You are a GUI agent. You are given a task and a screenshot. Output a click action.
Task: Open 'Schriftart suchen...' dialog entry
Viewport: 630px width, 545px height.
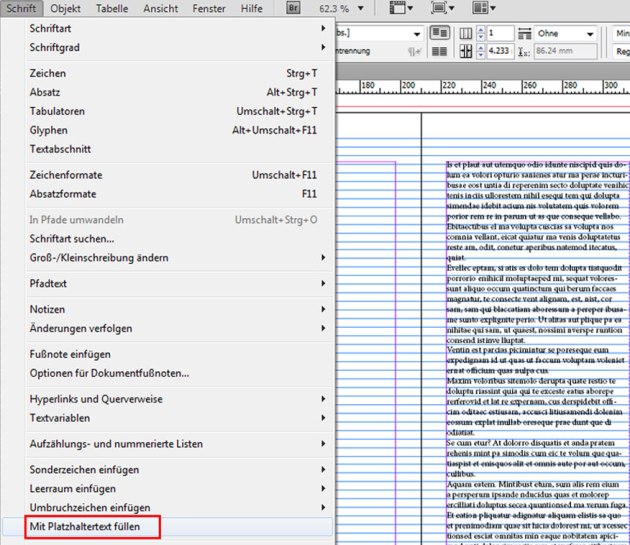pyautogui.click(x=71, y=239)
